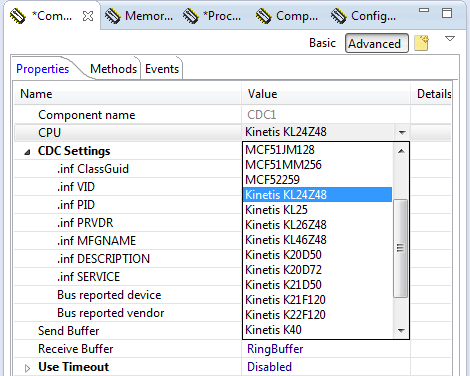Select the CPU property name
The width and height of the screenshot is (470, 376).
pos(49,133)
